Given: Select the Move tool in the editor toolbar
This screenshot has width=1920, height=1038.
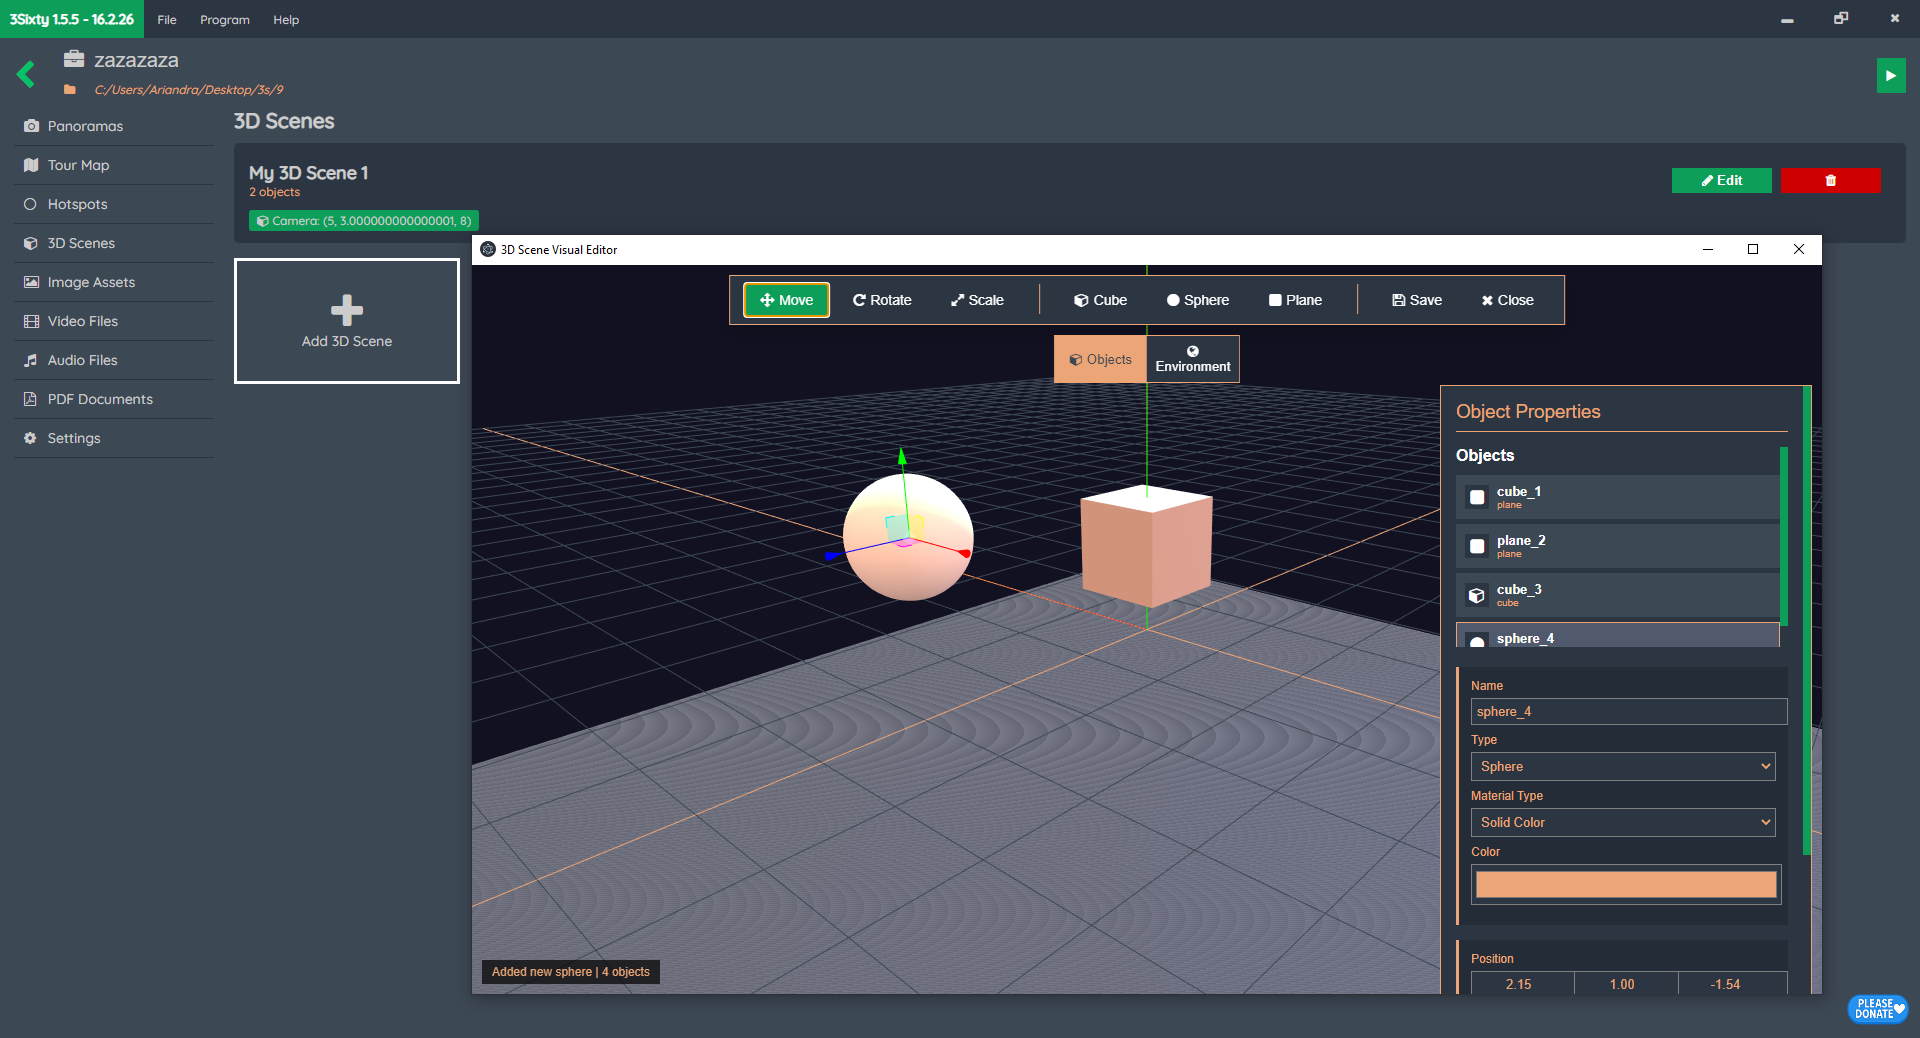Looking at the screenshot, I should coord(786,300).
